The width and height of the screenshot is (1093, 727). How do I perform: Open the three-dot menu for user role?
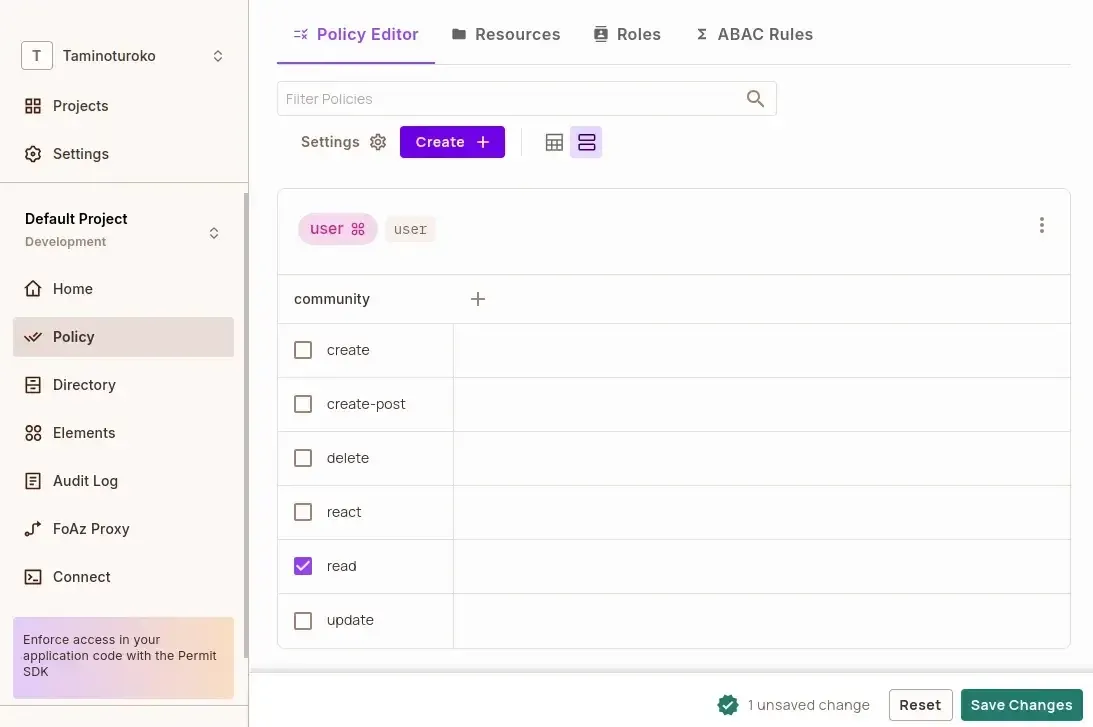[x=1041, y=225]
